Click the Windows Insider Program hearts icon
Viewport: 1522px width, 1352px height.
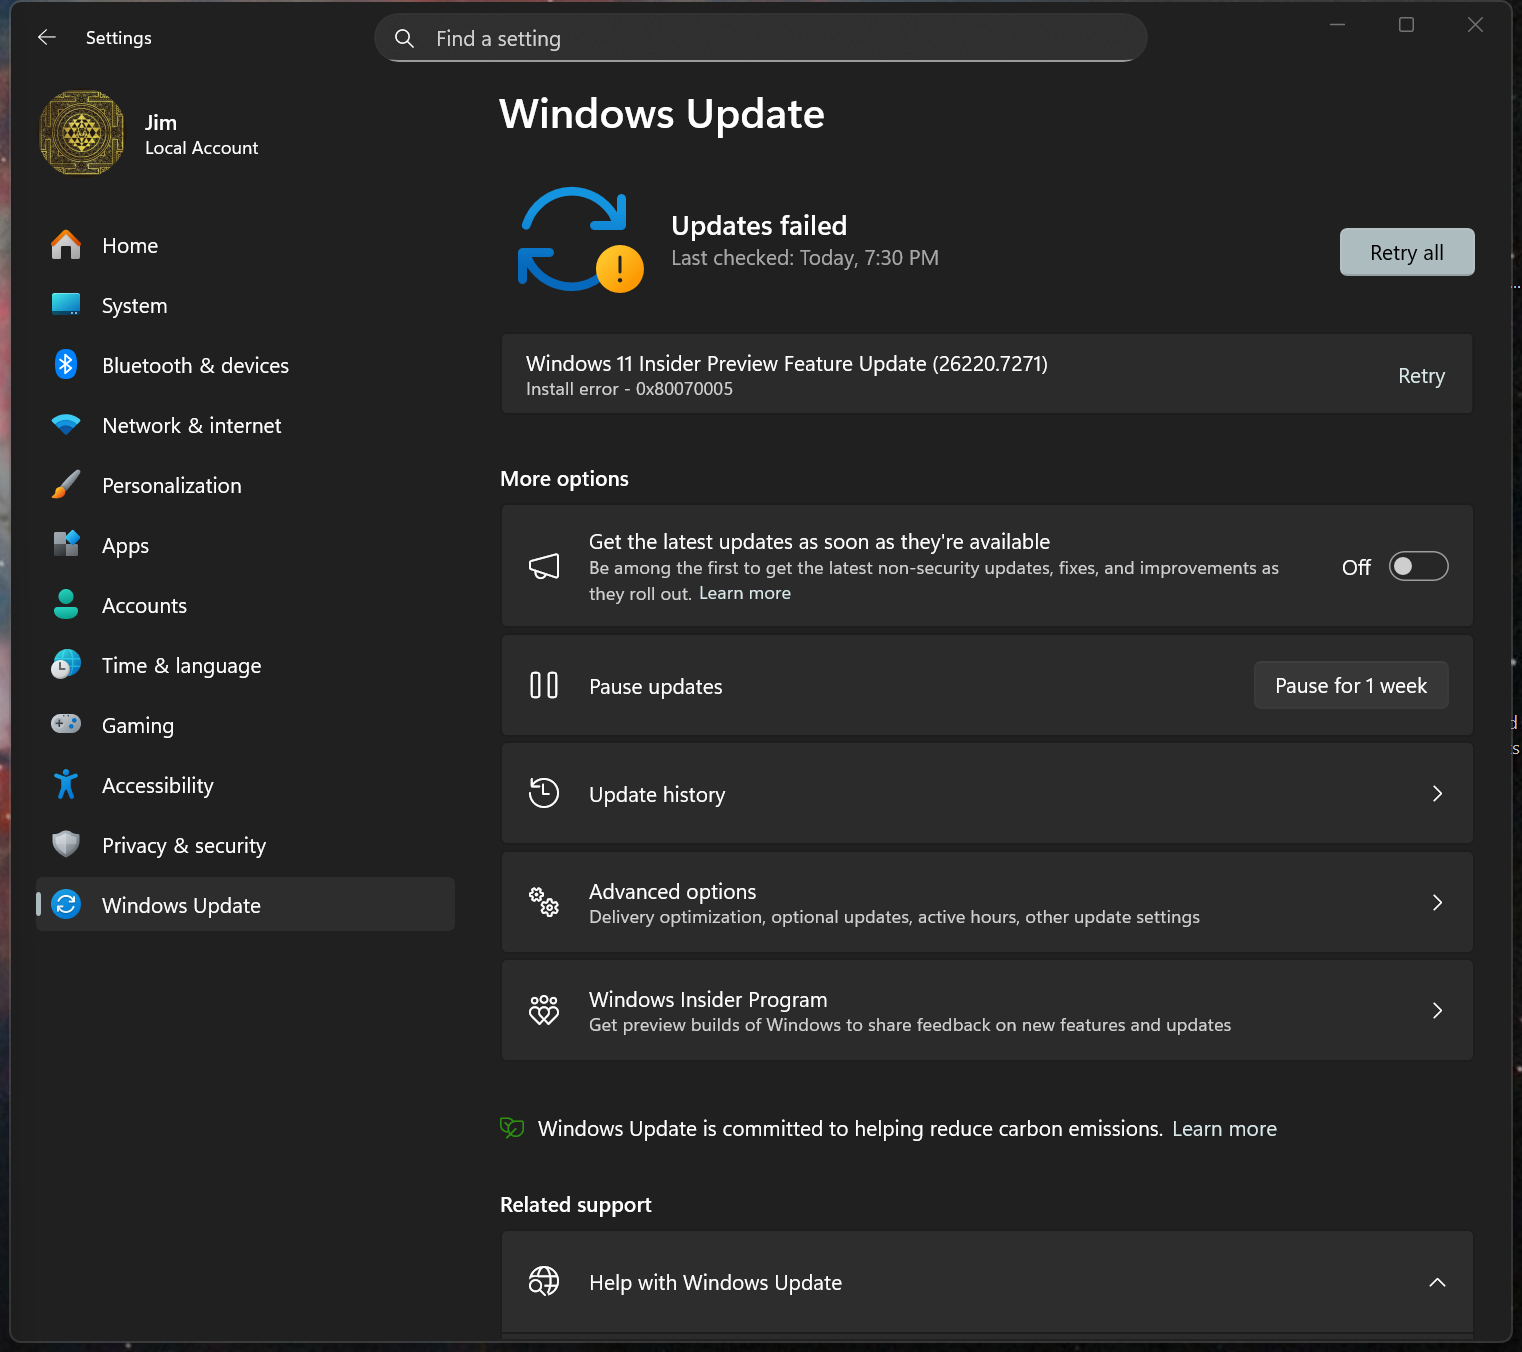pos(544,1010)
